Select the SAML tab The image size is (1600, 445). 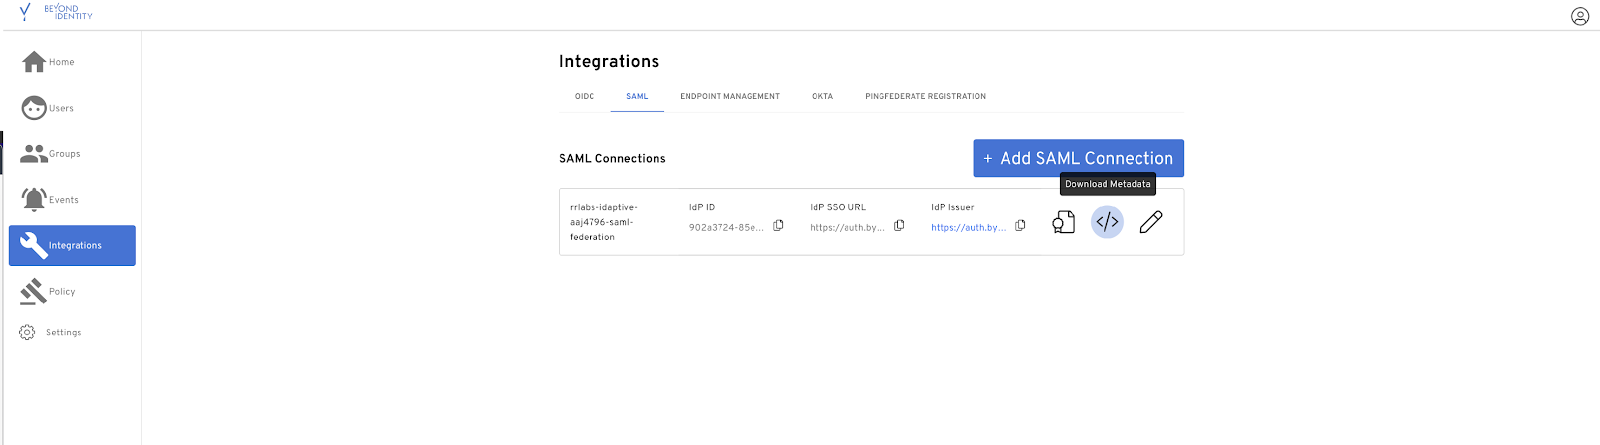(x=637, y=97)
